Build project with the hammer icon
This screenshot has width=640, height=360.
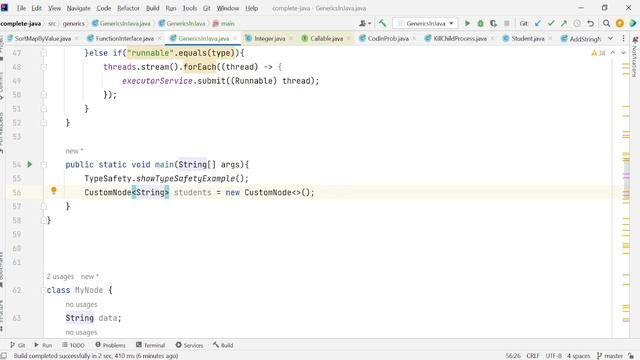pyautogui.click(x=382, y=23)
